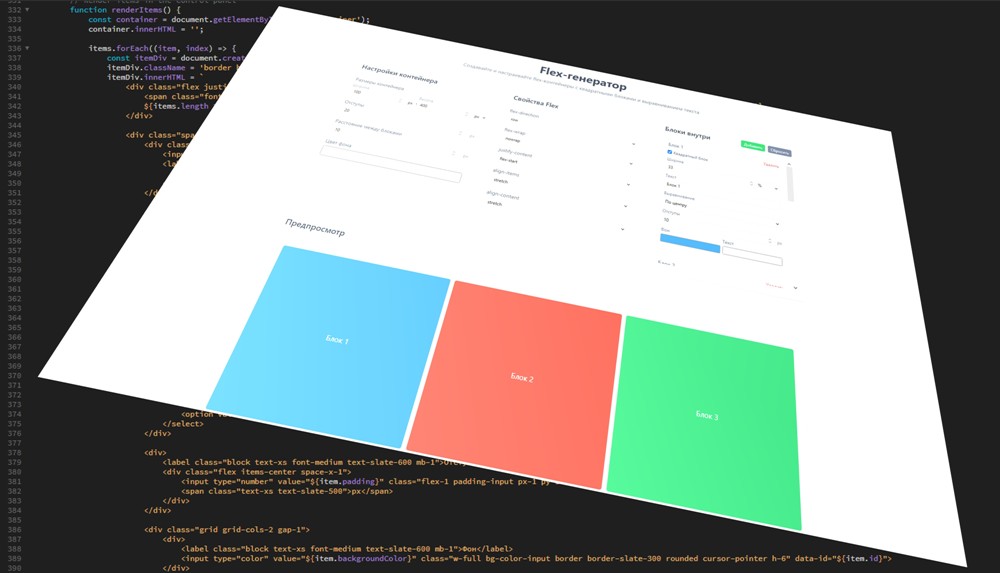Click the blue Фон color swatch
Screen dimensions: 1000x573
tap(689, 243)
